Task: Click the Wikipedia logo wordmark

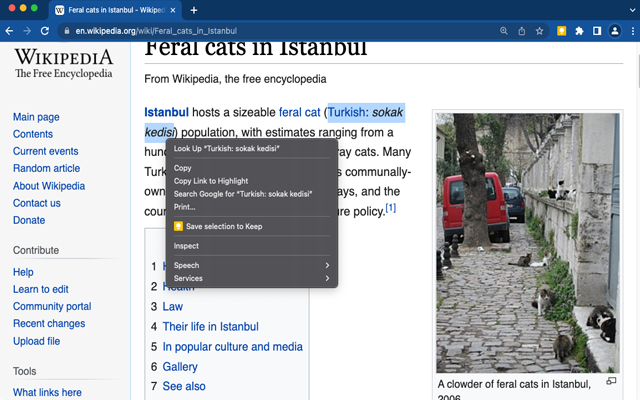Action: point(64,63)
